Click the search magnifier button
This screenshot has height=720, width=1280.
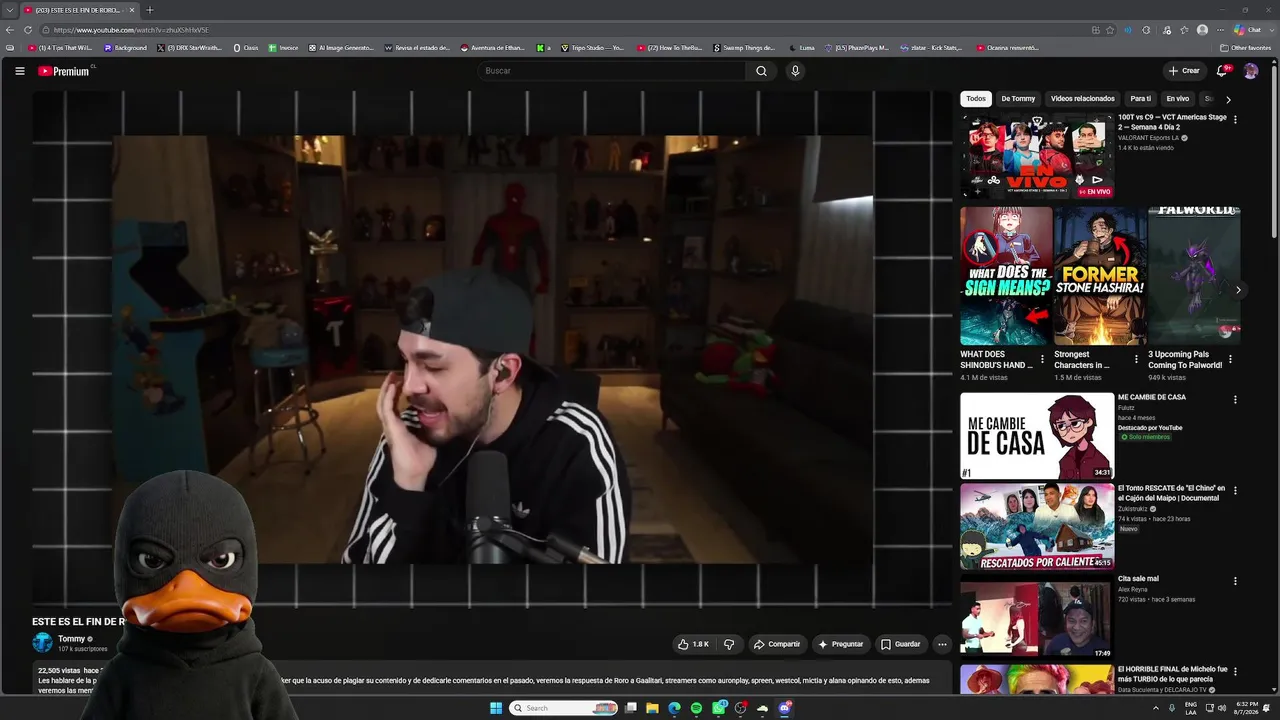coord(761,71)
